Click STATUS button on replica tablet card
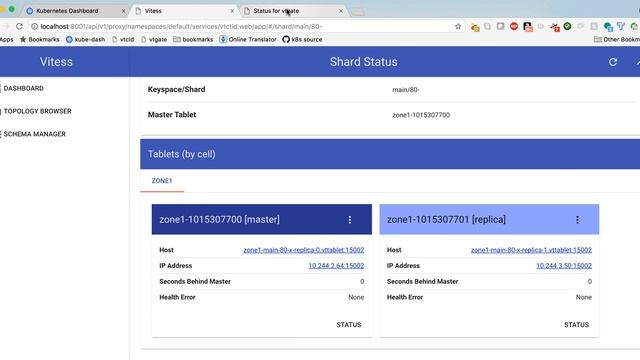 (576, 324)
